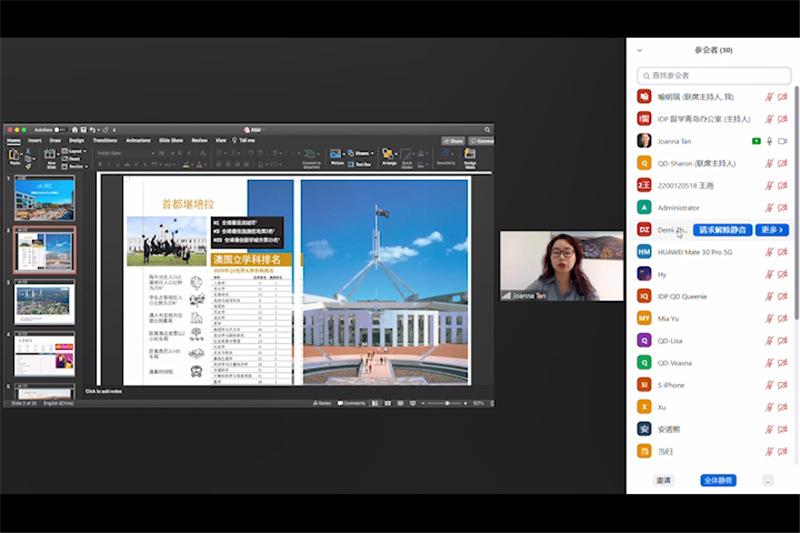Open the 更多 dropdown for Demi
This screenshot has width=800, height=533.
(773, 230)
